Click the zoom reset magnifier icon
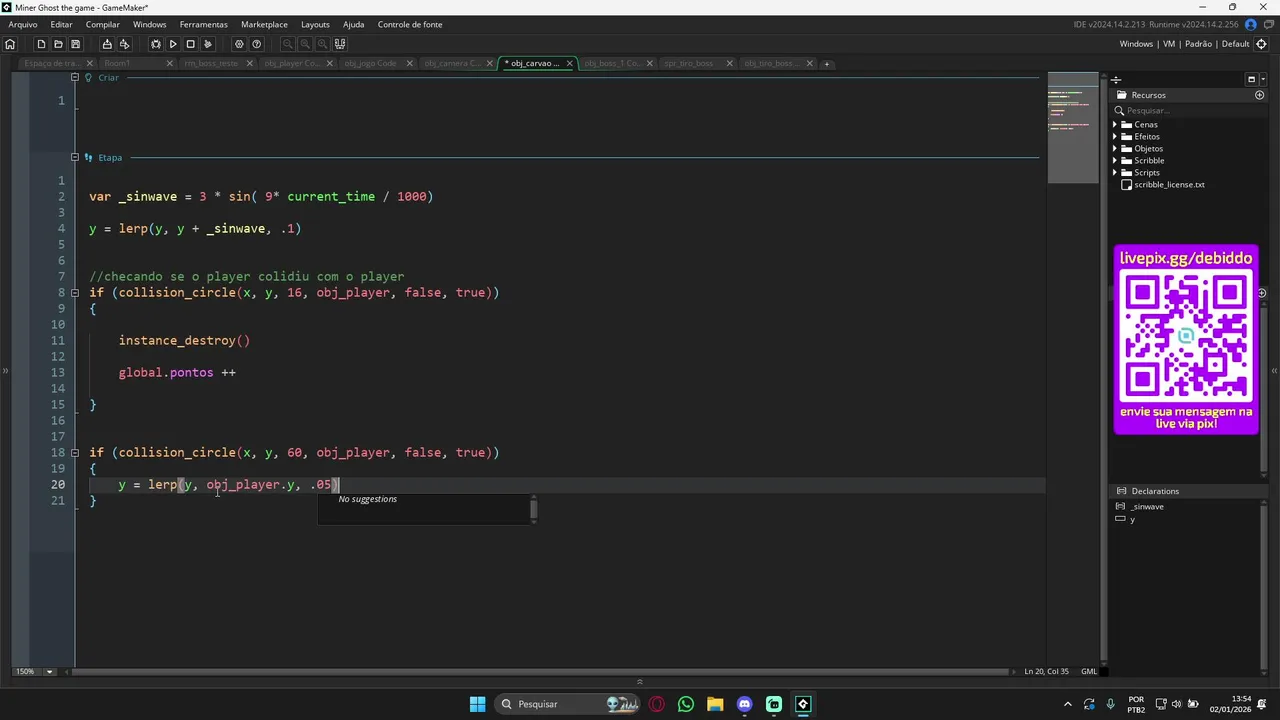The height and width of the screenshot is (720, 1280). 305,44
